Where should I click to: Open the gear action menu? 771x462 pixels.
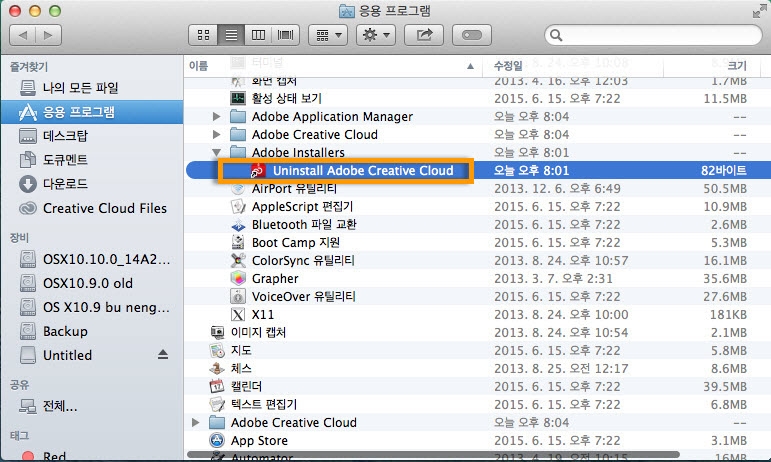click(x=376, y=35)
